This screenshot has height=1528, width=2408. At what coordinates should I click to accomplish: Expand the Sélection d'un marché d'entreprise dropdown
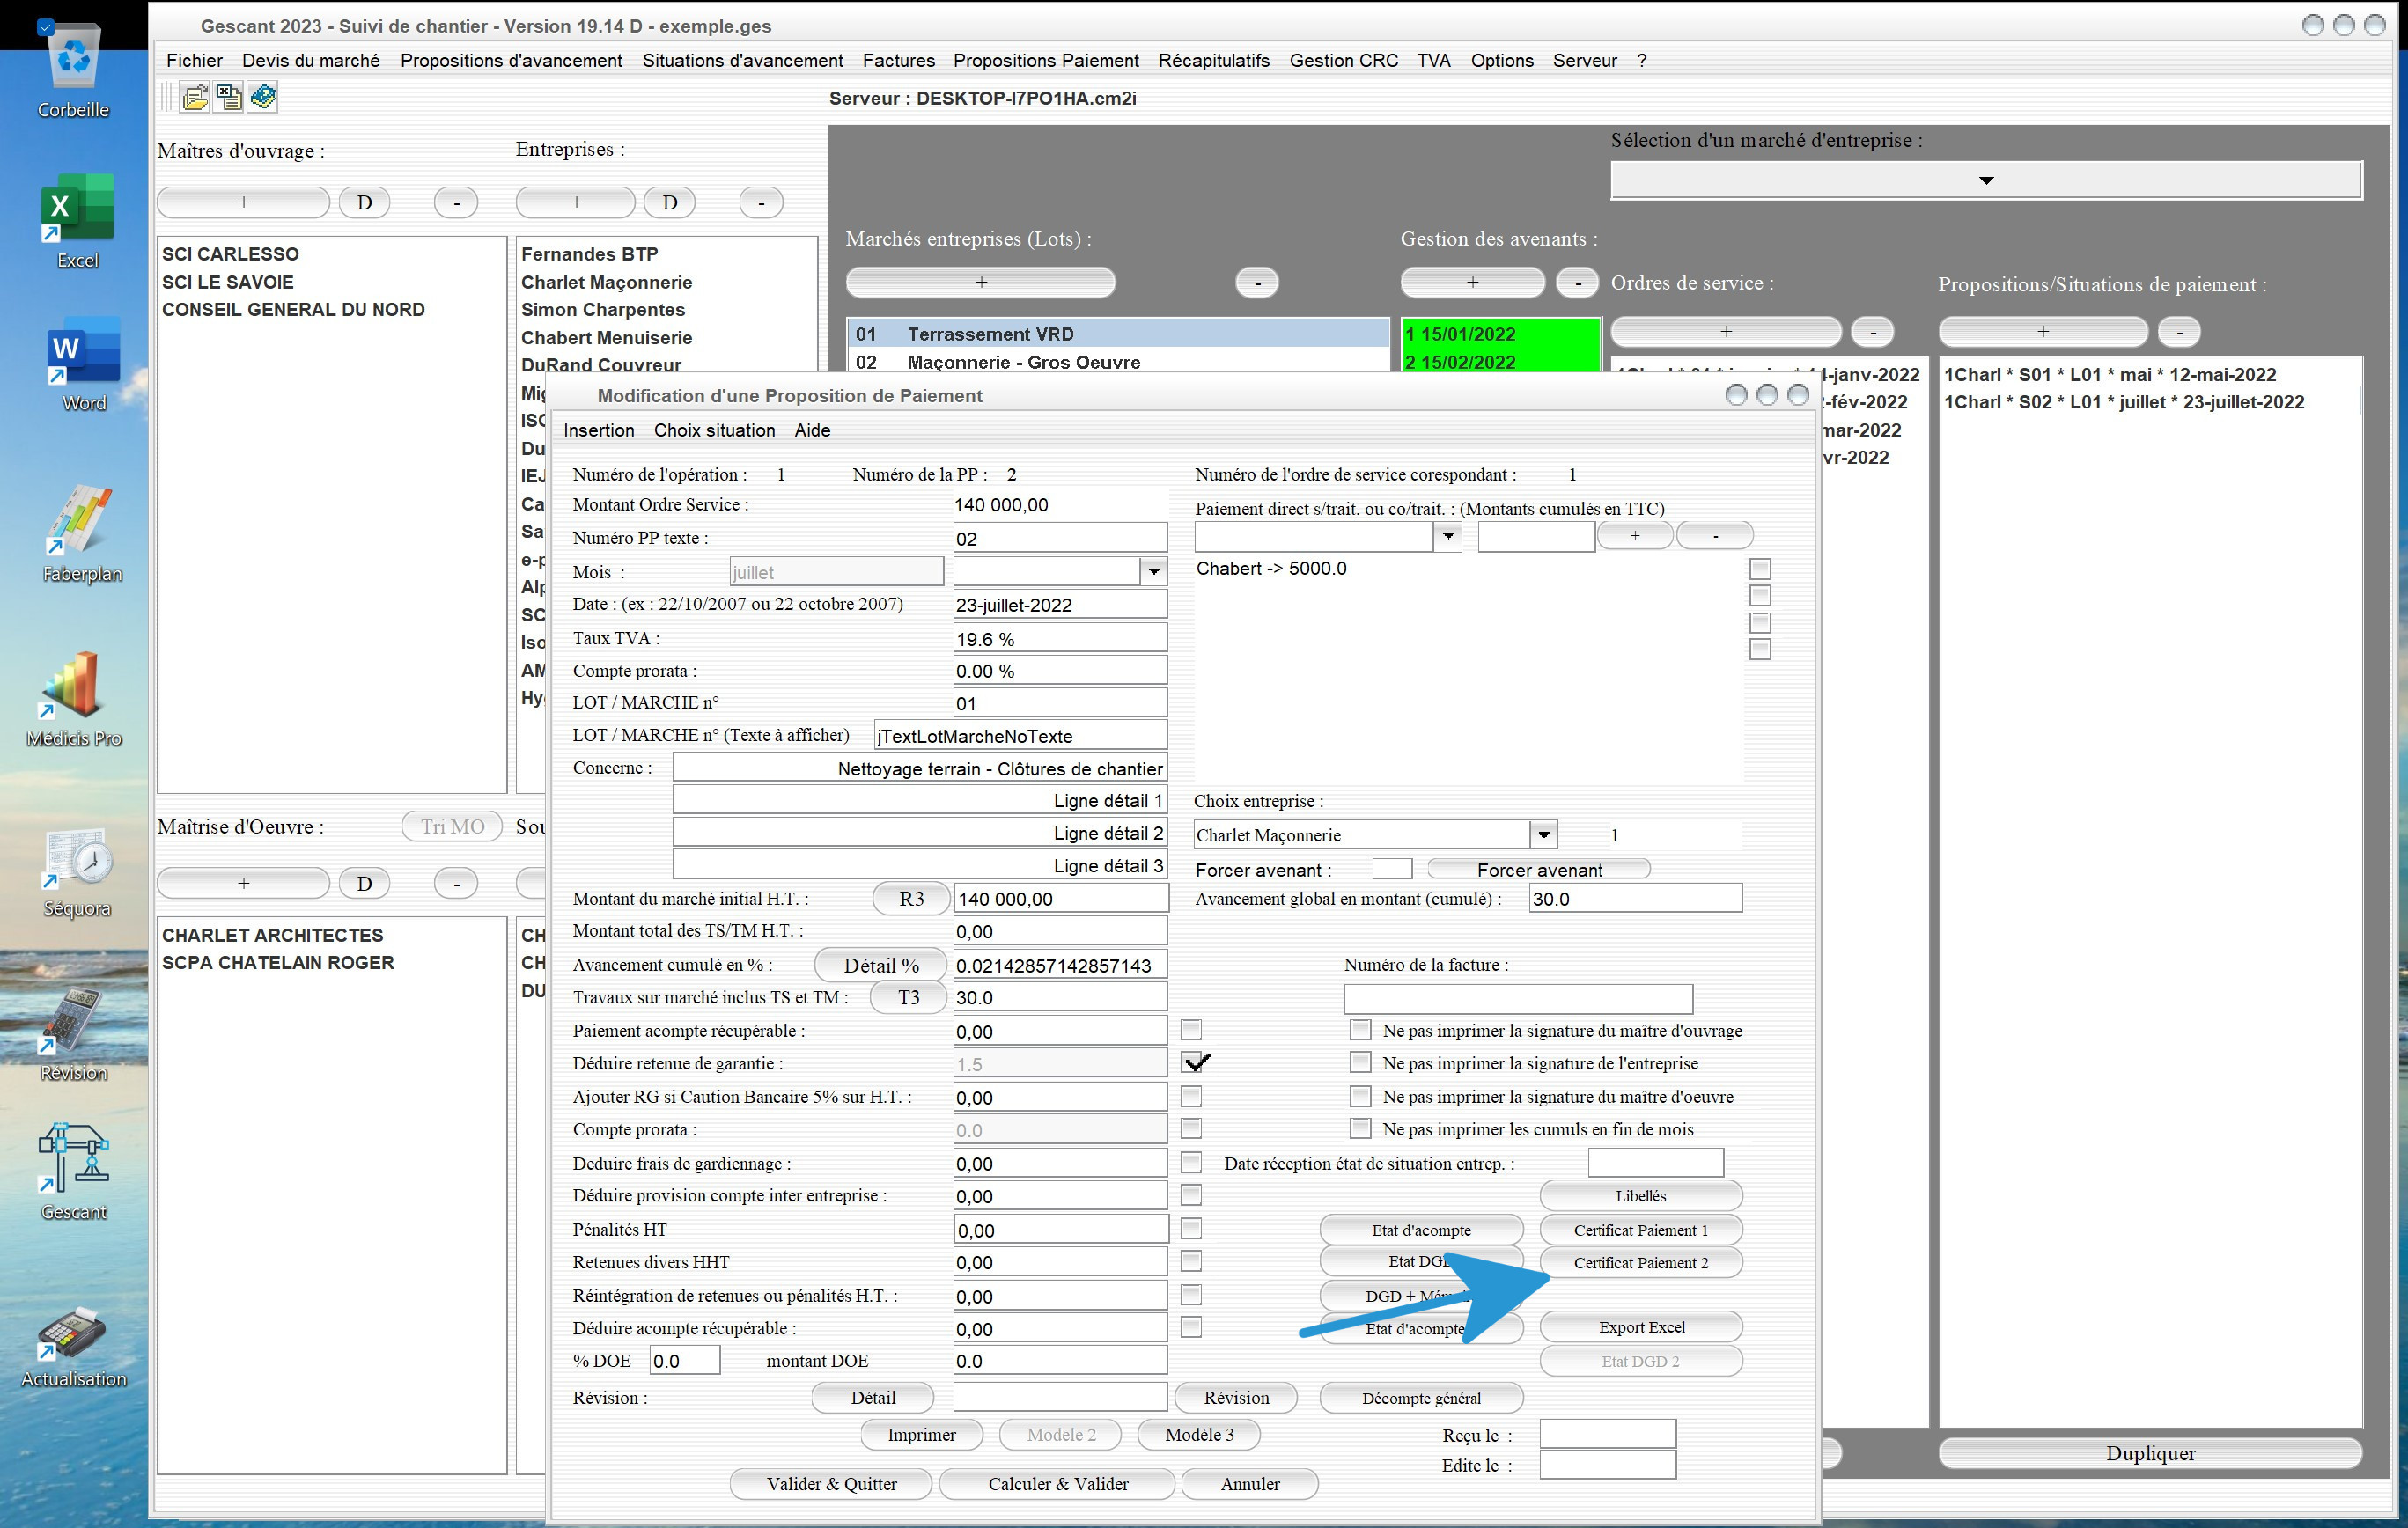tap(1986, 180)
